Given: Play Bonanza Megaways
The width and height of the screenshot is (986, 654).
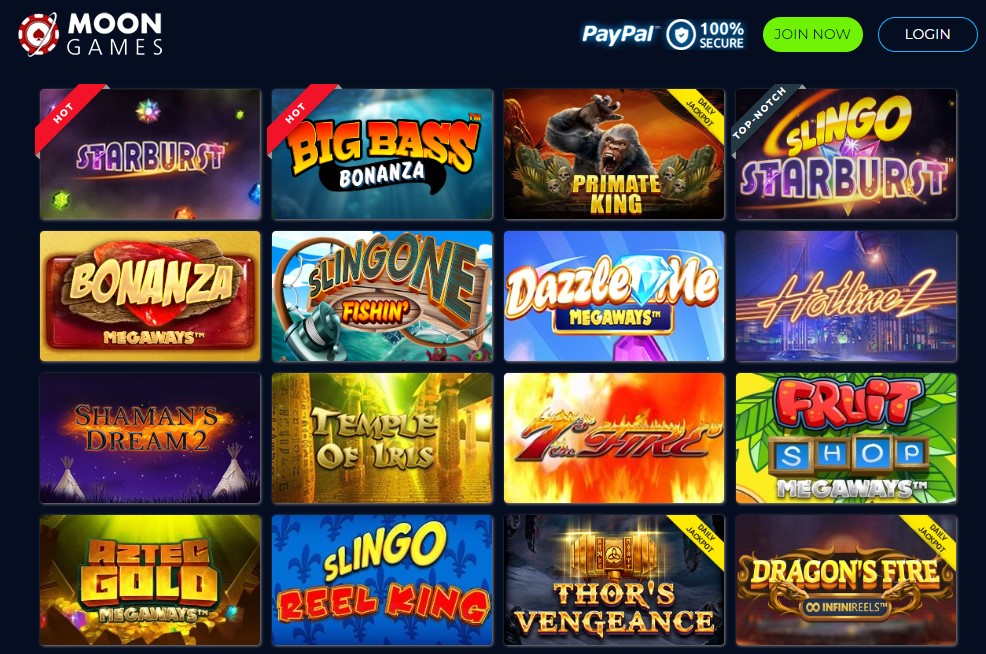Looking at the screenshot, I should pos(150,296).
